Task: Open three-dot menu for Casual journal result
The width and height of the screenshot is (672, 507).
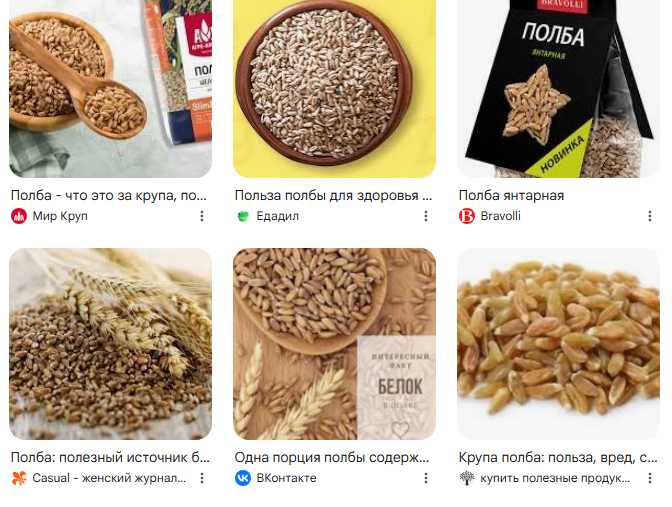Action: tap(202, 478)
